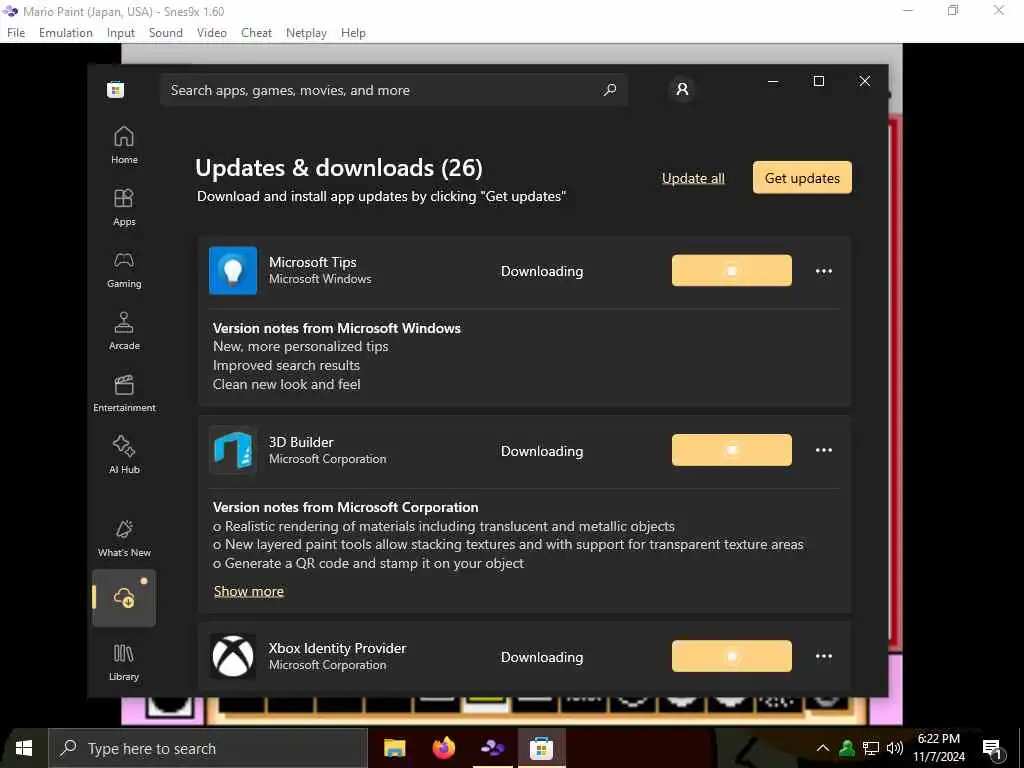
Task: Stop the Xbox Identity Provider download
Action: 731,656
